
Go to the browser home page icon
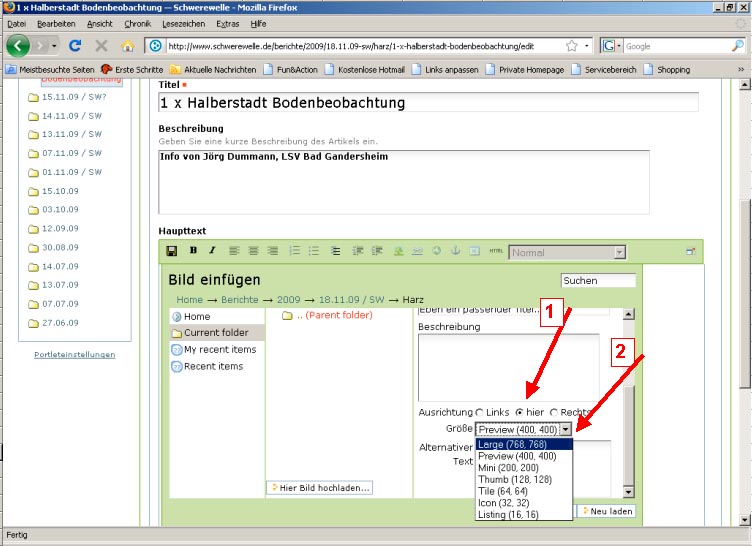click(x=127, y=46)
